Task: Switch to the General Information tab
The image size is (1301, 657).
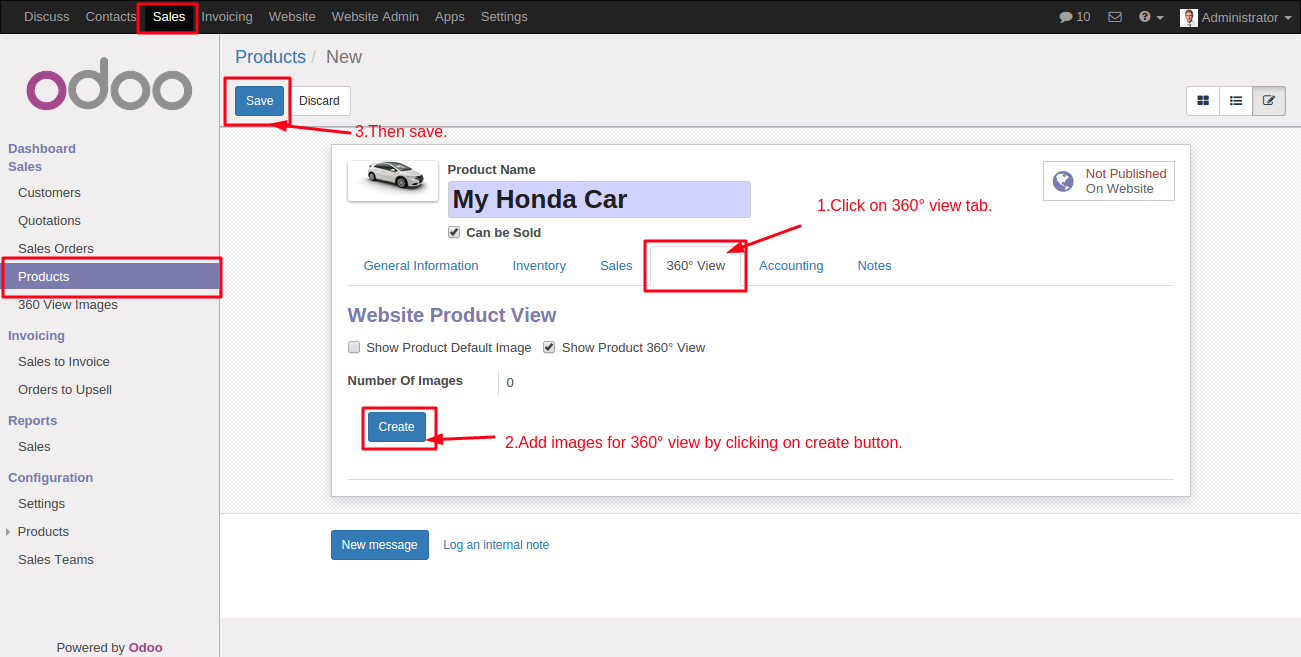Action: coord(421,266)
